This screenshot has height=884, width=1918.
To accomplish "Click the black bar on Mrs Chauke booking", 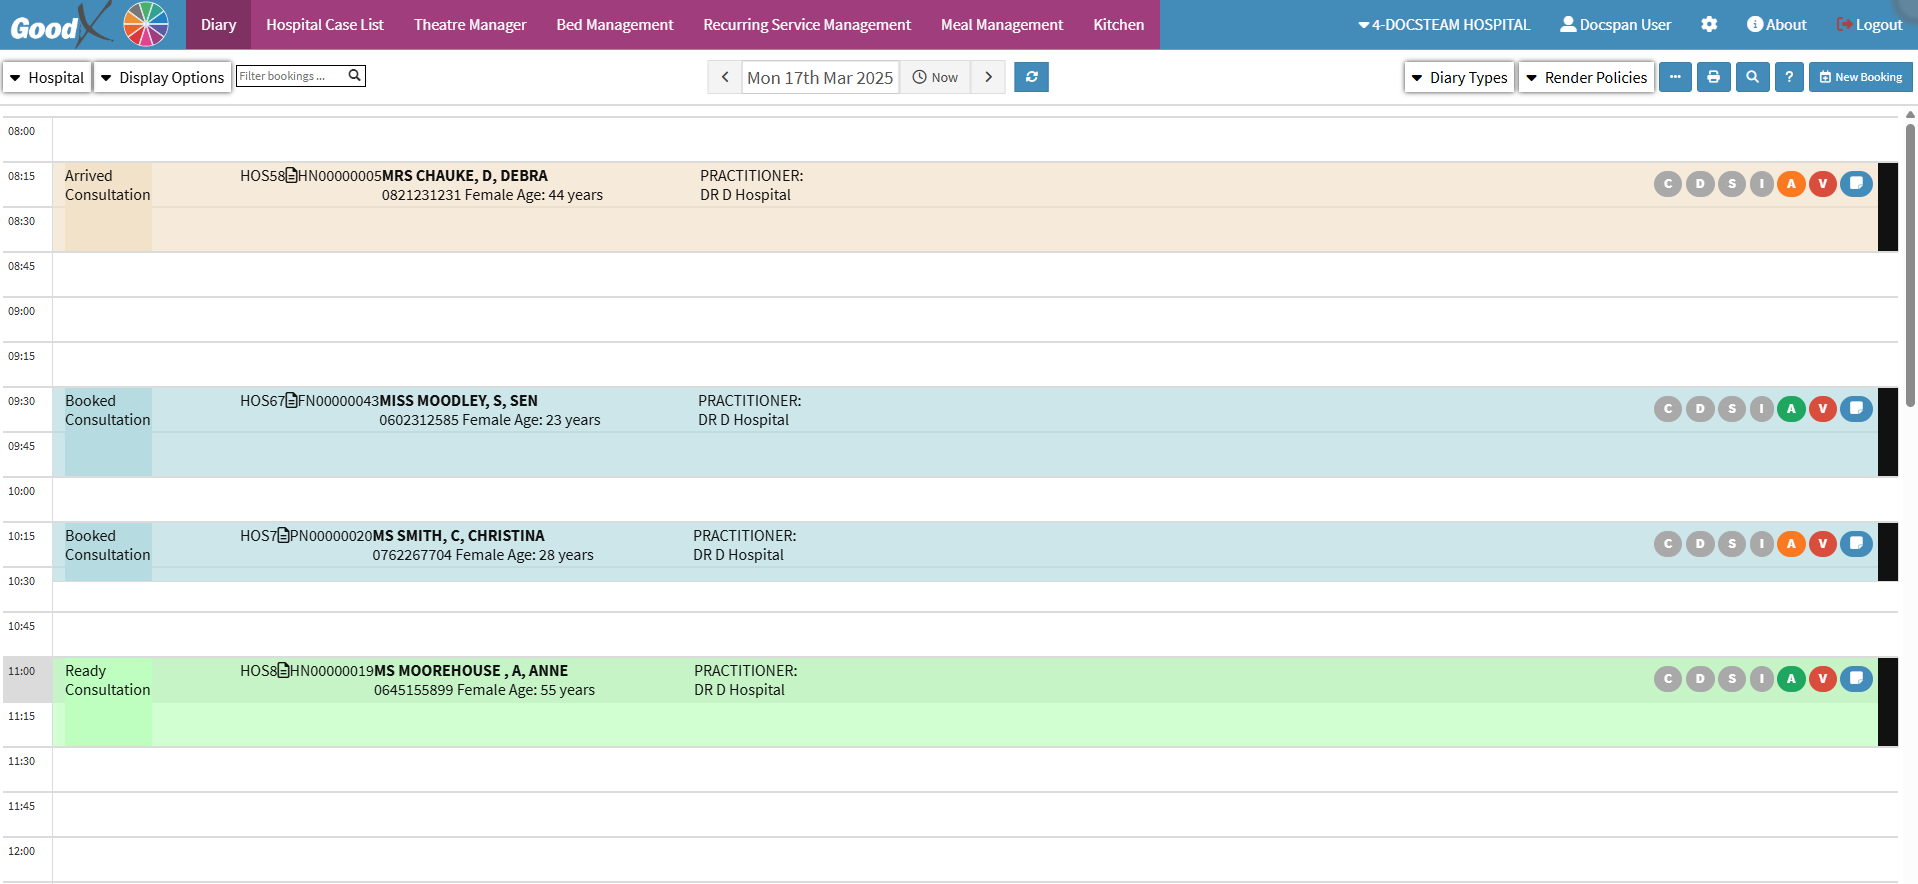I will coord(1887,207).
